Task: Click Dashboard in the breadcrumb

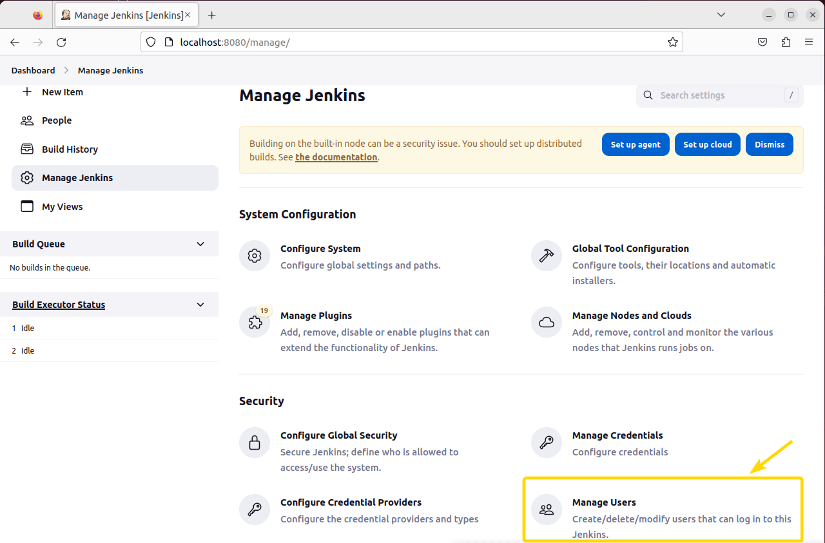Action: pos(33,71)
